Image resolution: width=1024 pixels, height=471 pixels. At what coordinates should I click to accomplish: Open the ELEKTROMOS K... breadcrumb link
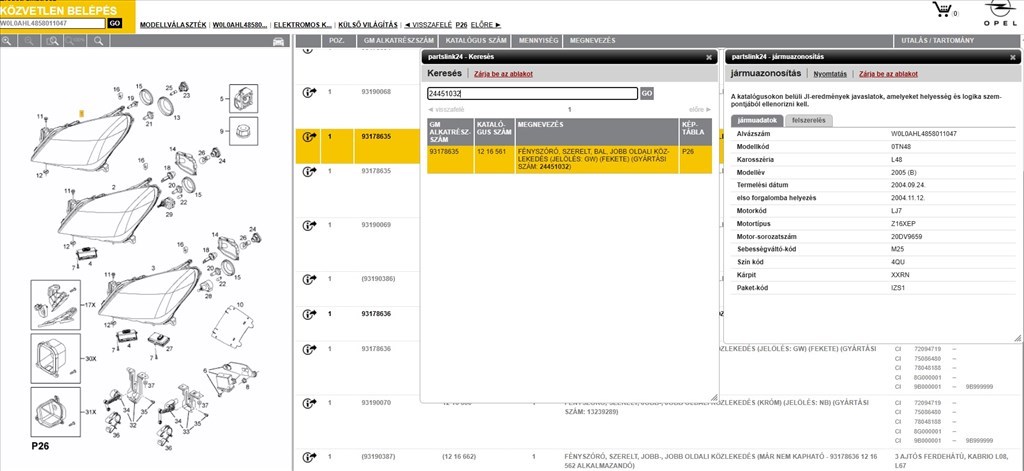coord(302,25)
